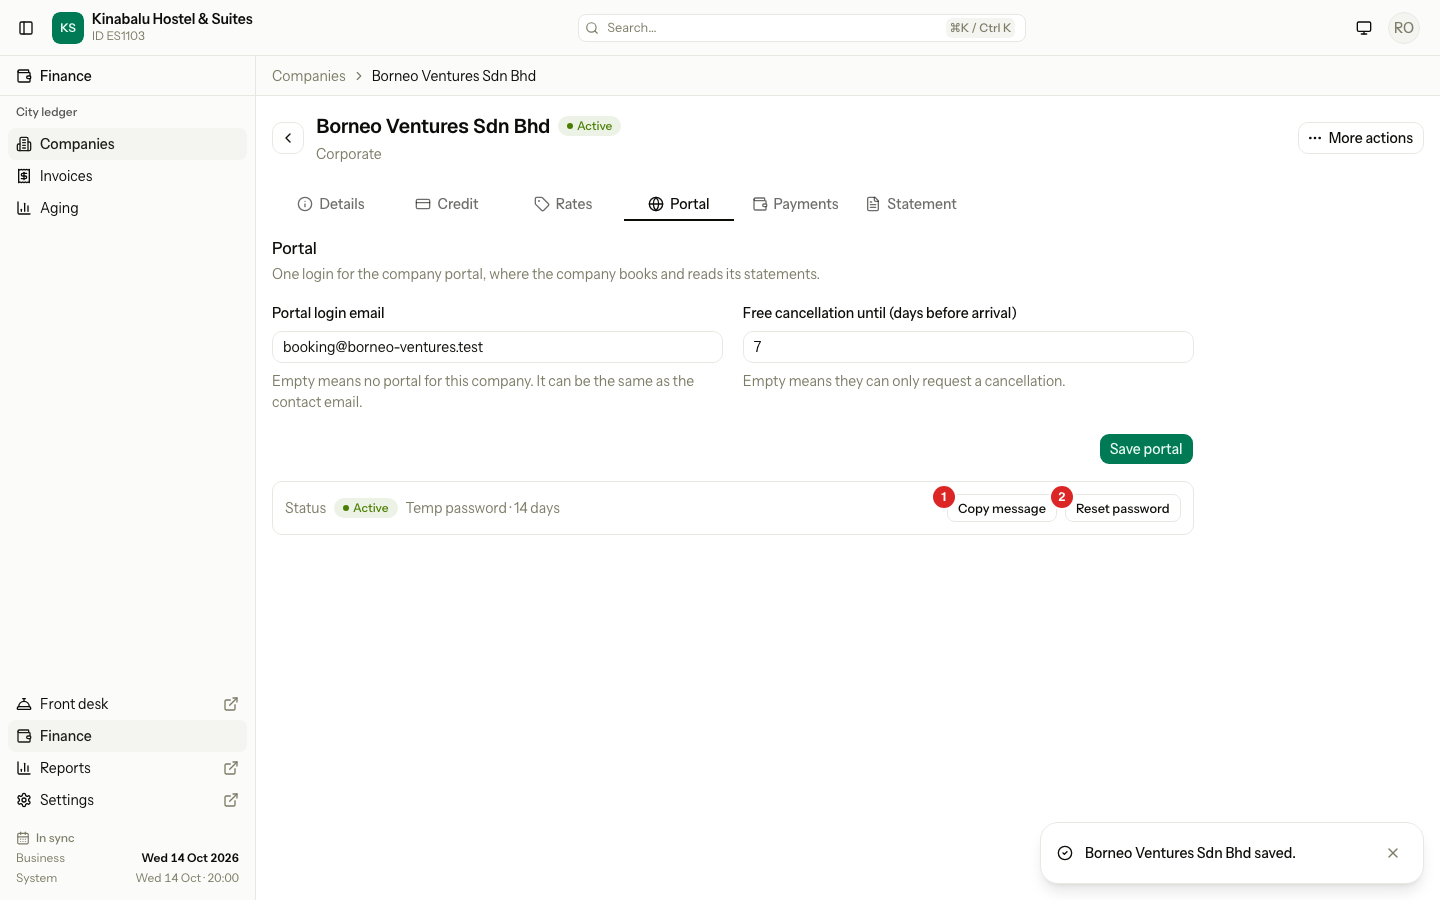The image size is (1440, 900).
Task: Switch to the Credit tab
Action: (x=447, y=204)
